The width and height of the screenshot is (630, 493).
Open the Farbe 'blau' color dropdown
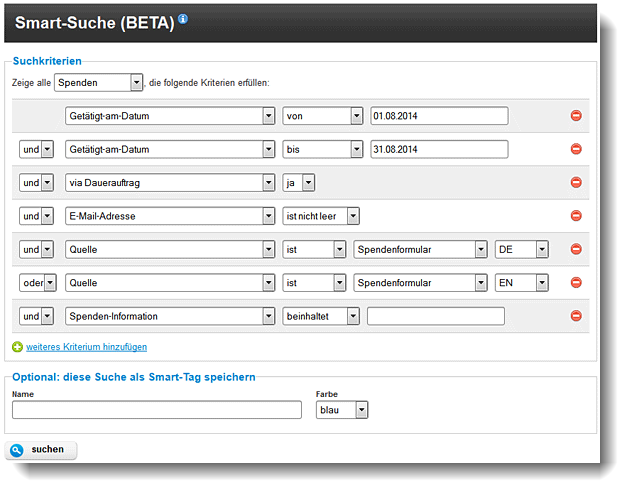click(x=342, y=410)
